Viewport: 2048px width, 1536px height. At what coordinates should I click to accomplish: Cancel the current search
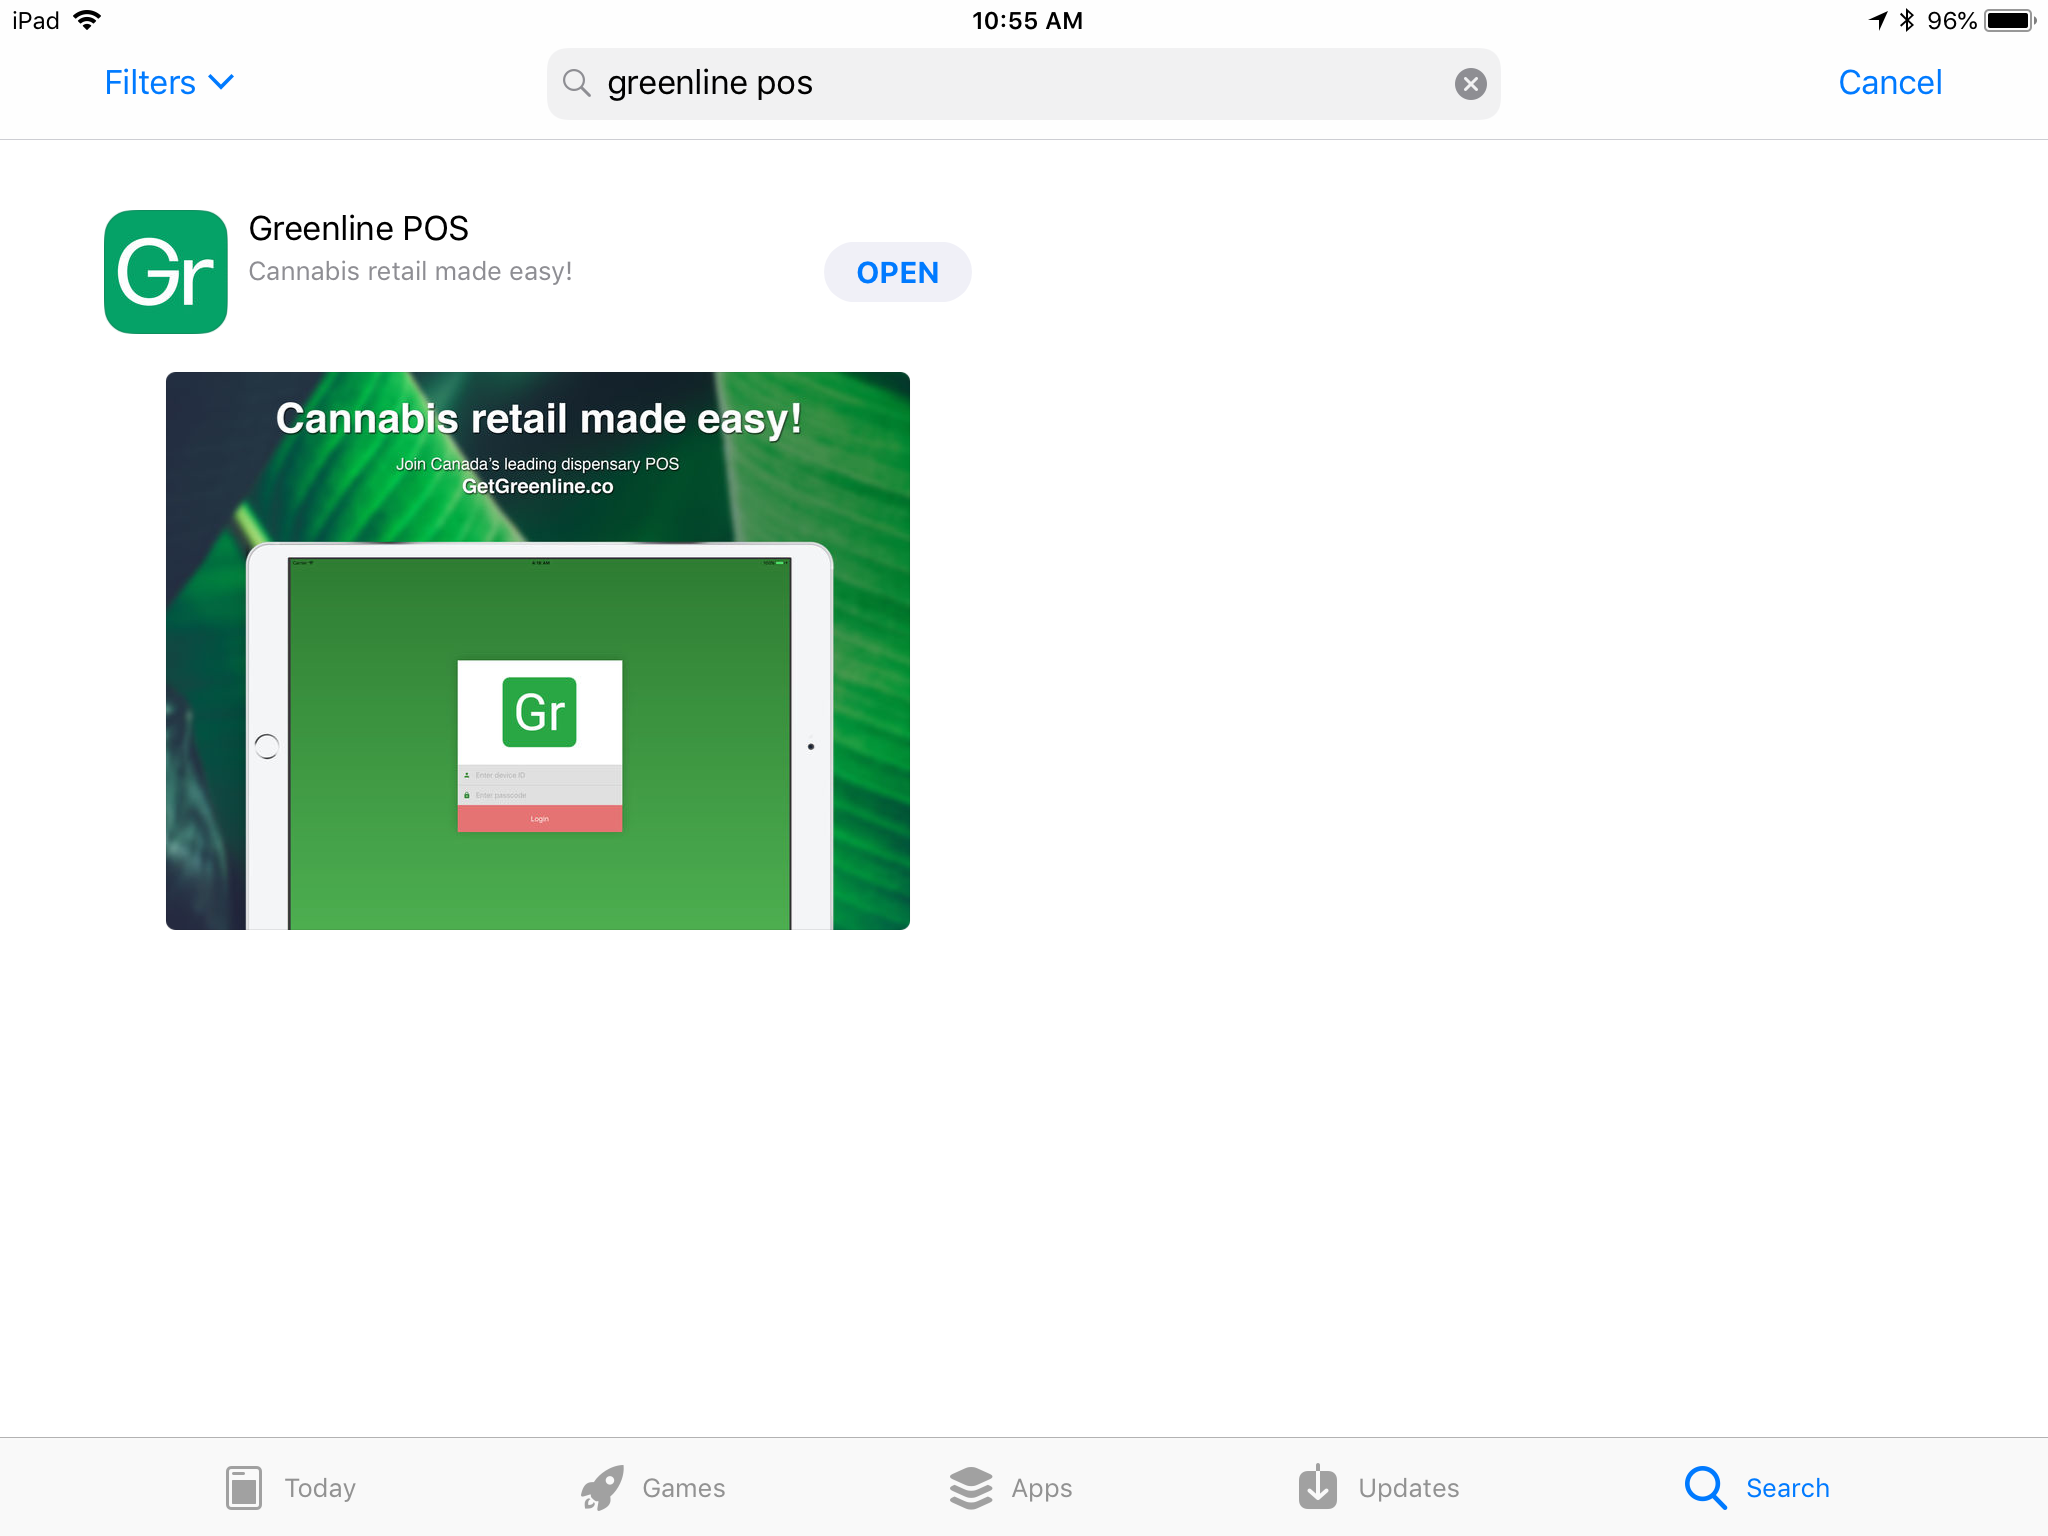pyautogui.click(x=1889, y=83)
